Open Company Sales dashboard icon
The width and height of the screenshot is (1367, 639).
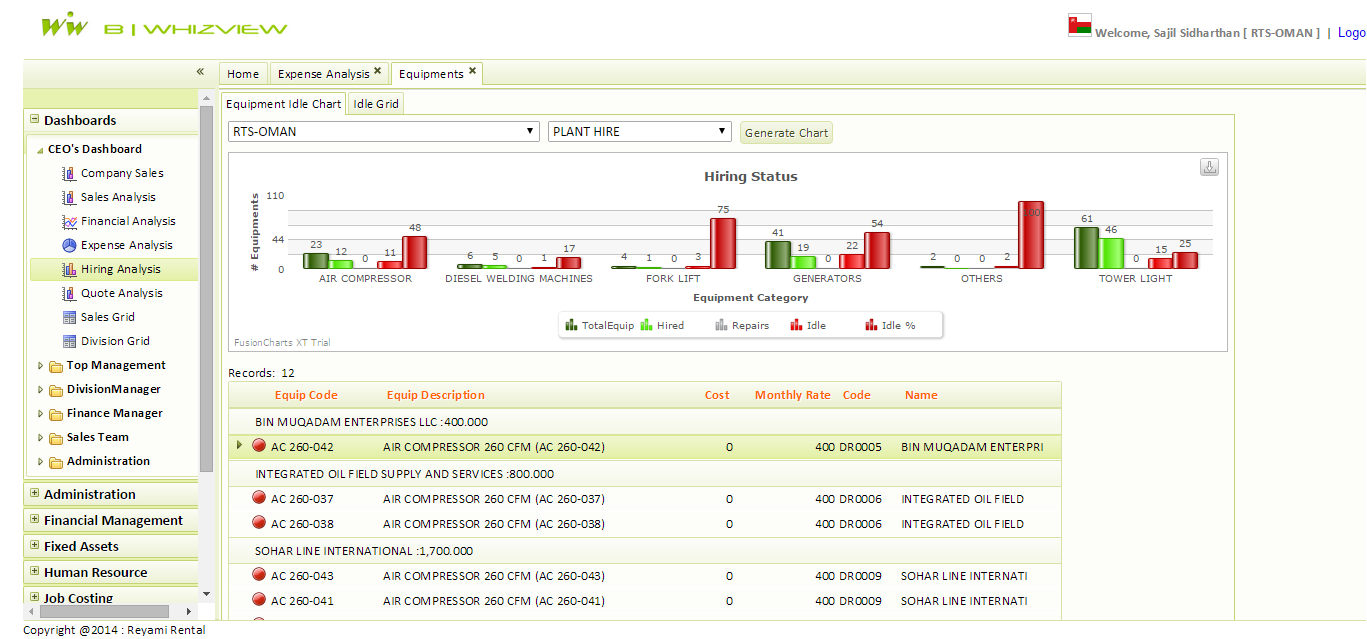coord(69,173)
